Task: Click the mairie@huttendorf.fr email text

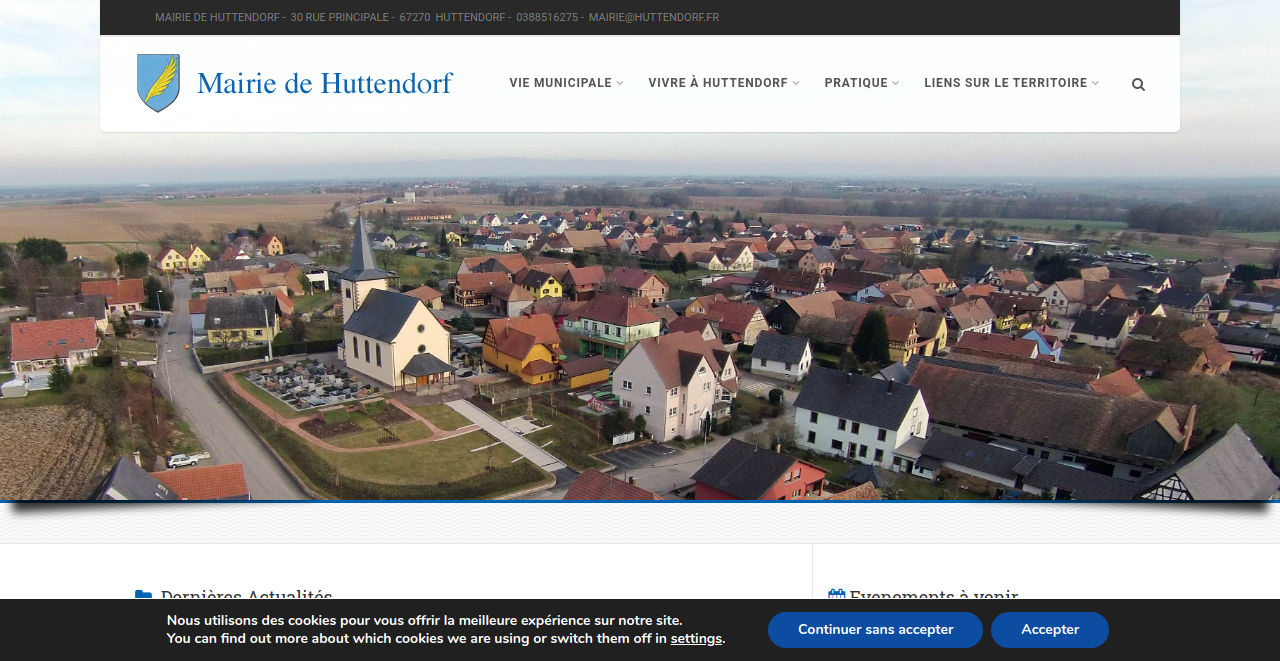Action: point(654,17)
